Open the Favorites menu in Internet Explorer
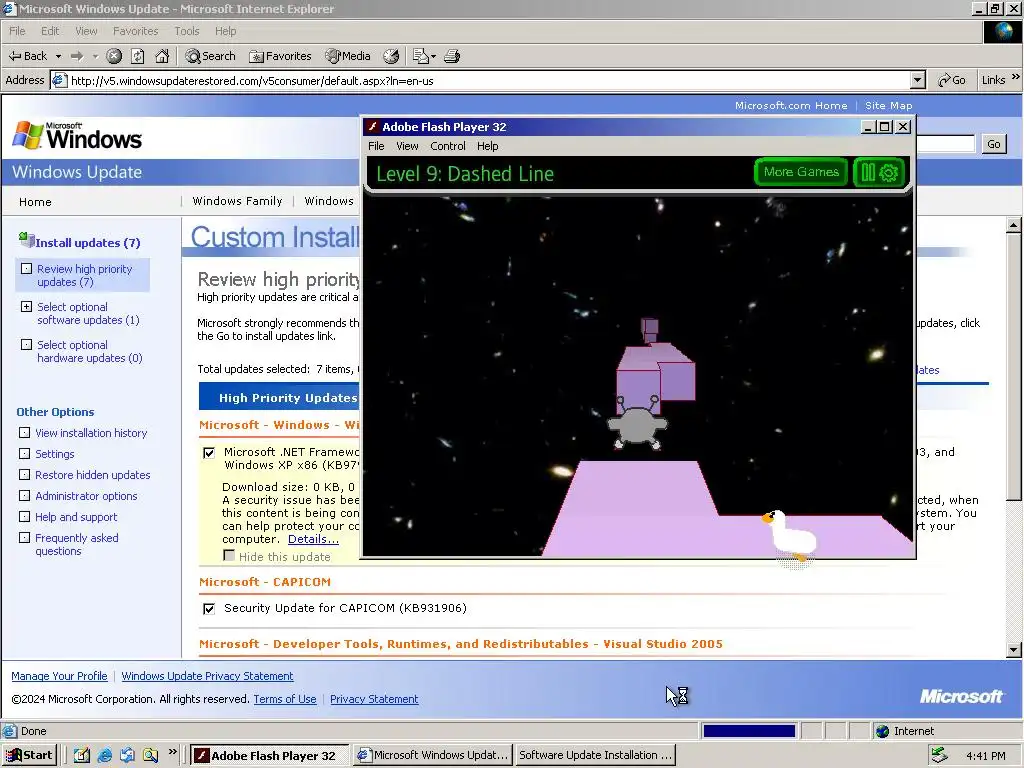The image size is (1024, 768). pos(135,31)
